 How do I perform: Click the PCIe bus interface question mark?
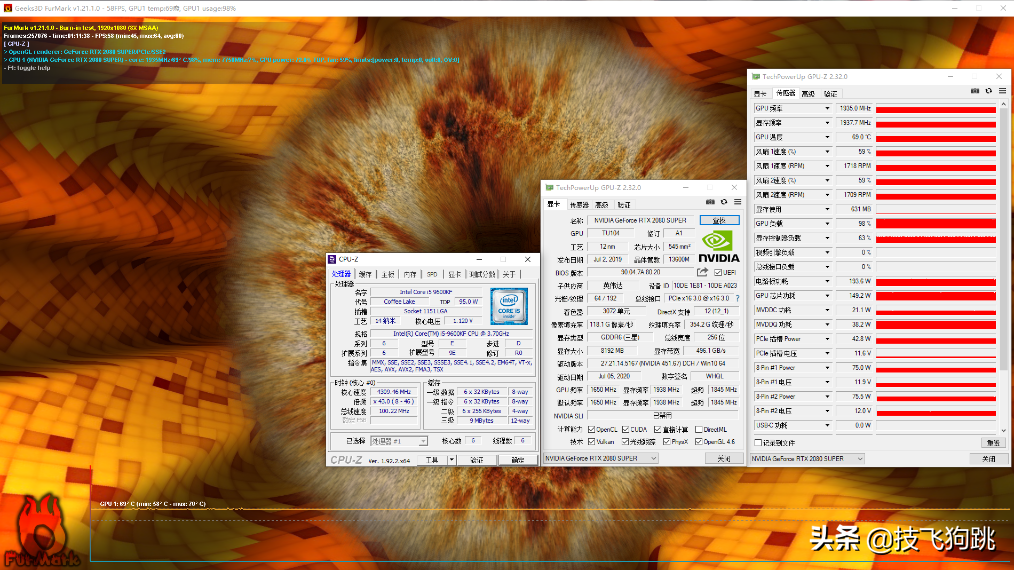coord(737,298)
